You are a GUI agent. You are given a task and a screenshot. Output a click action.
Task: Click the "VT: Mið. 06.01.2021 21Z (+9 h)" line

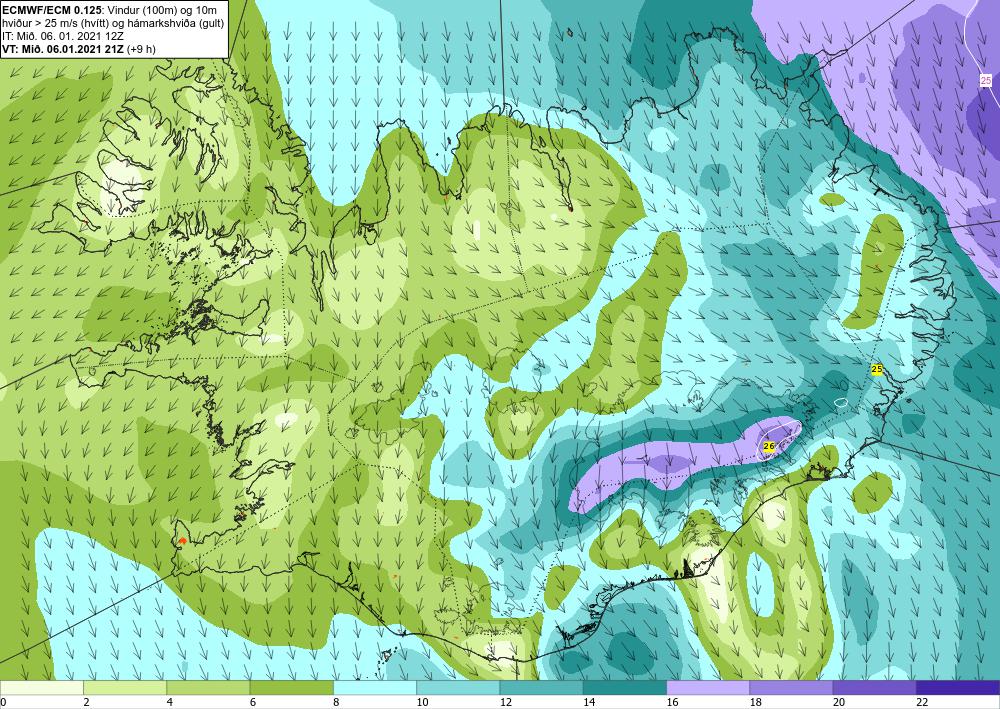pyautogui.click(x=79, y=48)
